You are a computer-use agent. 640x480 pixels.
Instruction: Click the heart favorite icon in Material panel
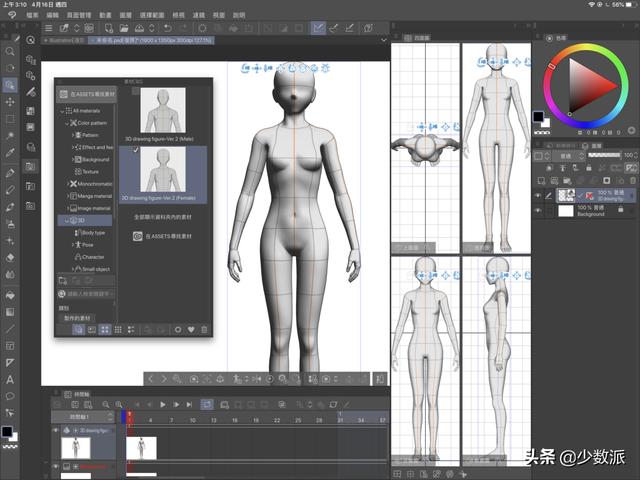click(x=191, y=329)
